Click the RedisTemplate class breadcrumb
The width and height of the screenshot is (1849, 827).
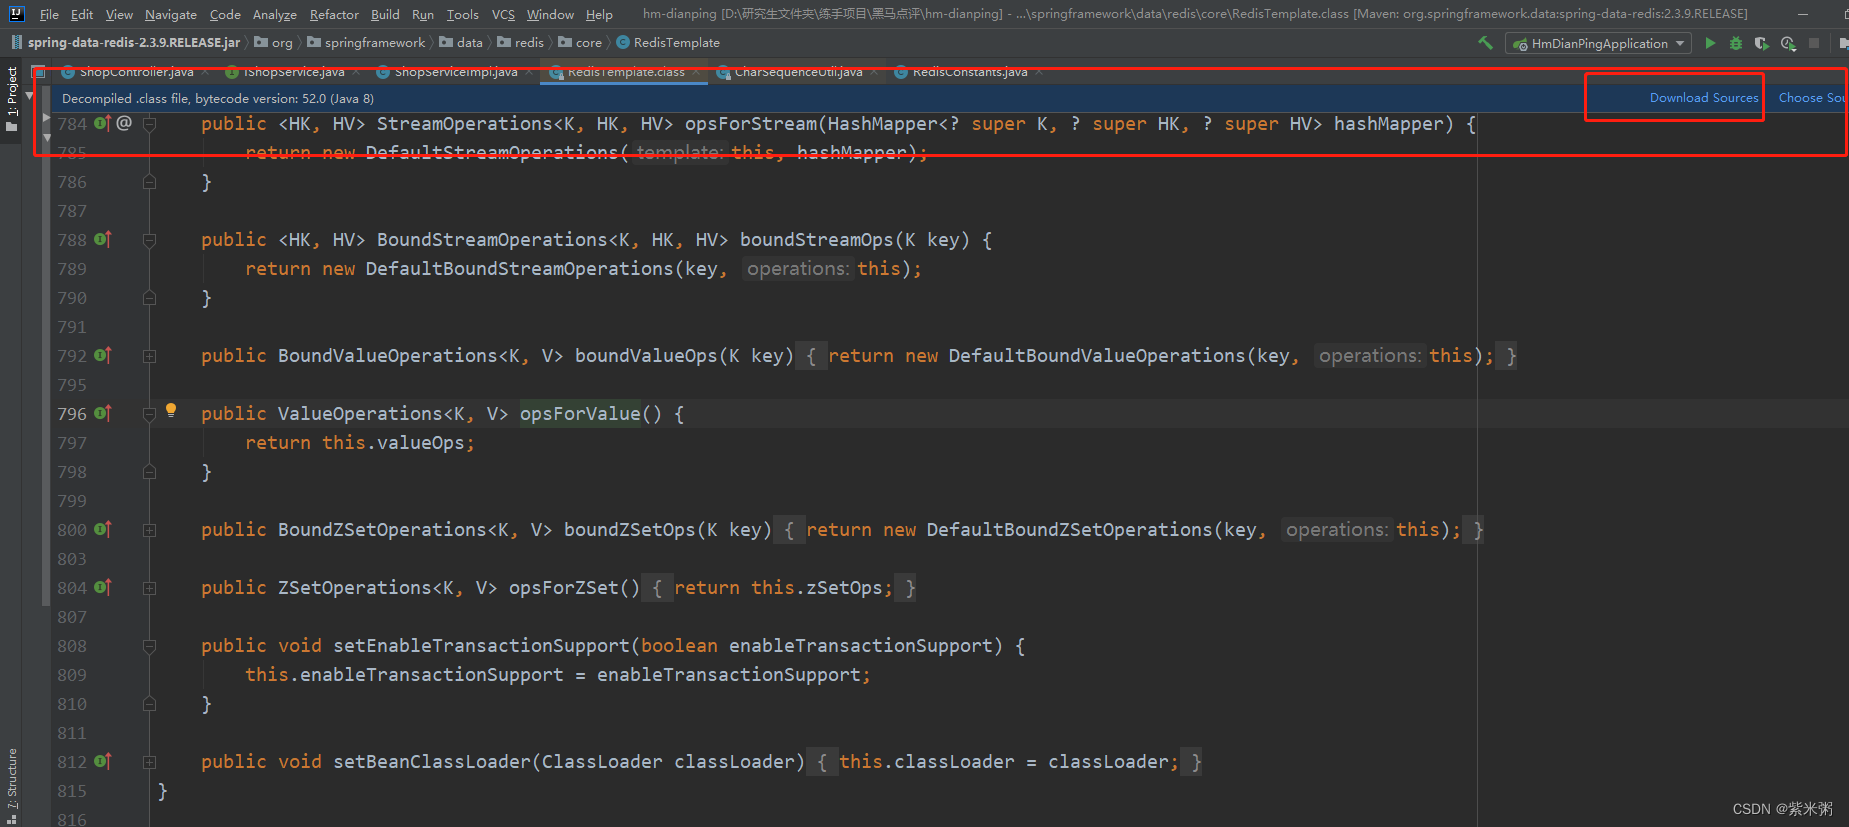coord(668,43)
